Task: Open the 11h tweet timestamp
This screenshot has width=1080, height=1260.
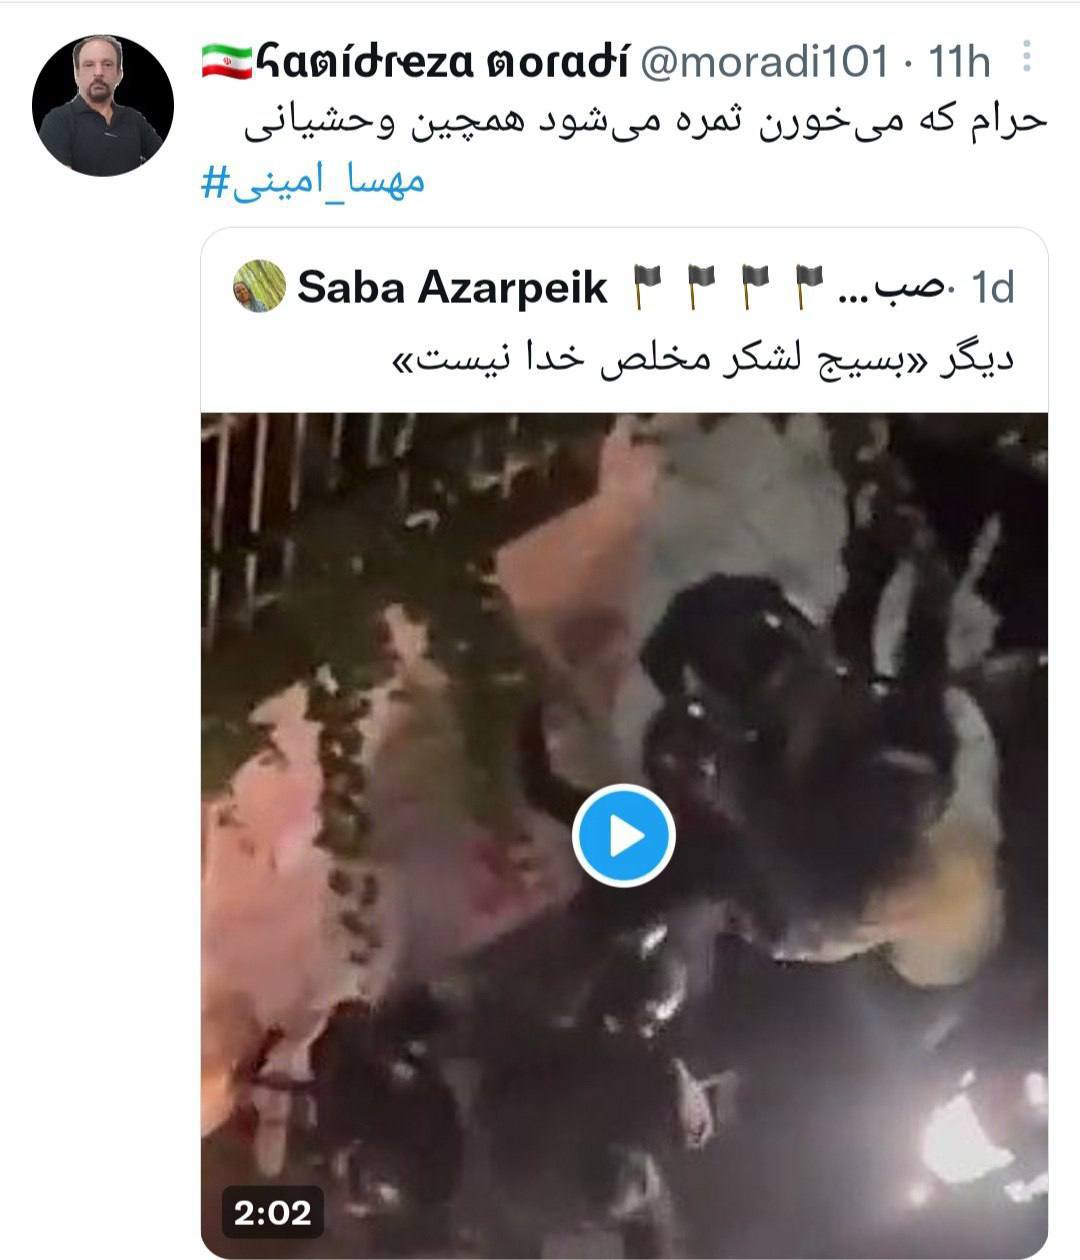Action: pos(960,62)
